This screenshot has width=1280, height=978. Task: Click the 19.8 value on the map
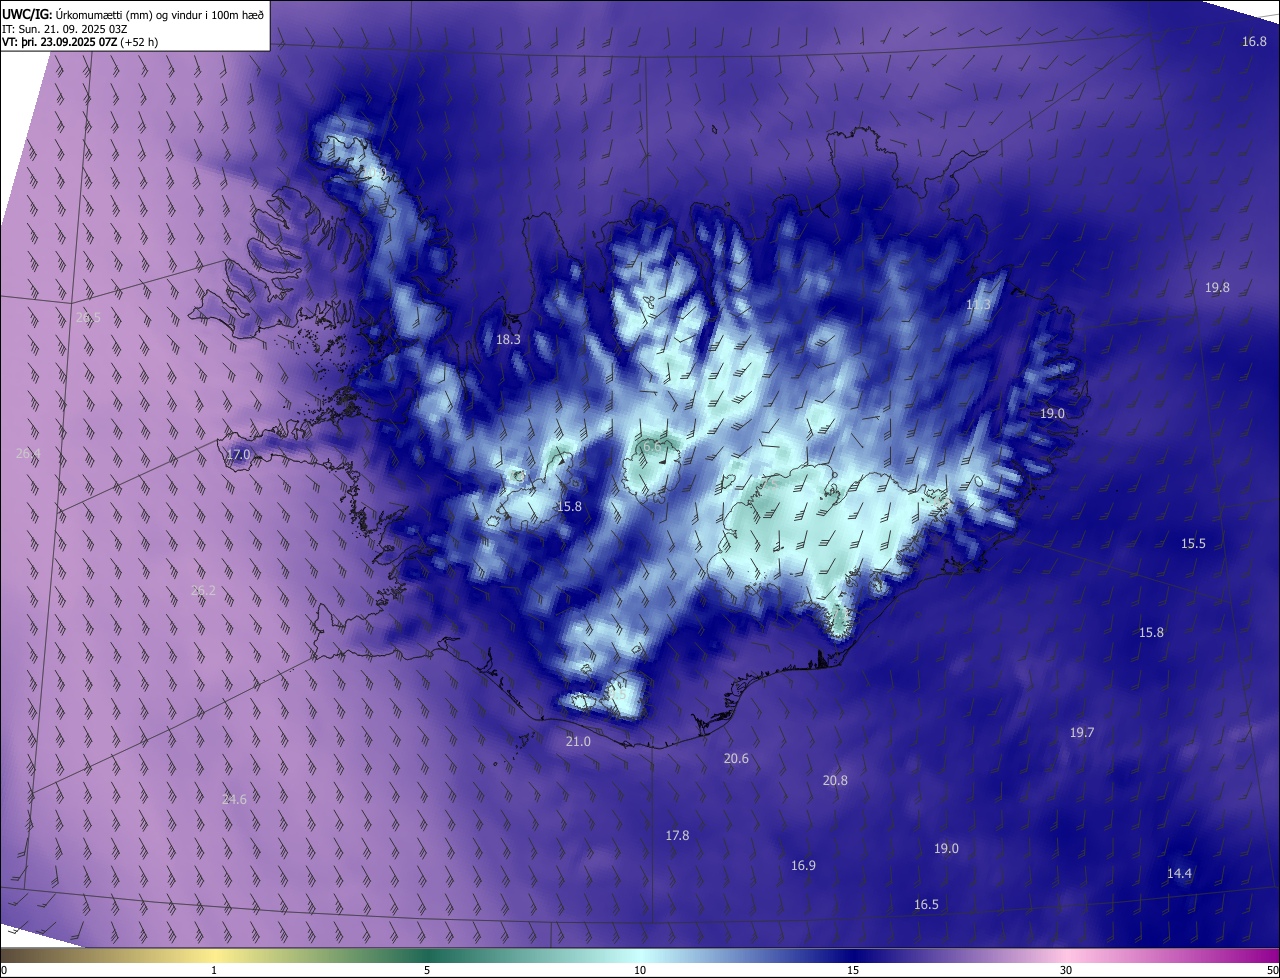coord(1217,287)
